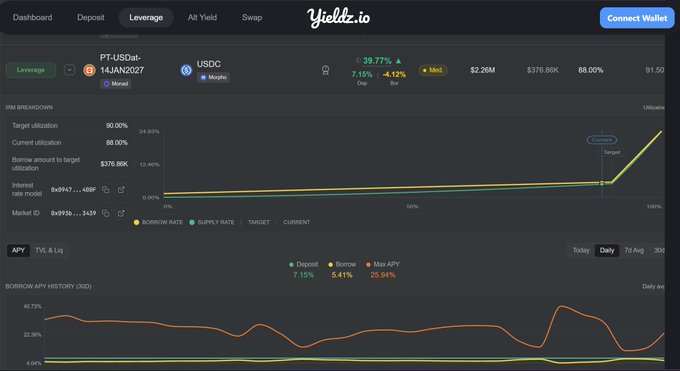Click the info icon beside 39.77%
Viewport: 680px width, 371px height.
(x=358, y=60)
